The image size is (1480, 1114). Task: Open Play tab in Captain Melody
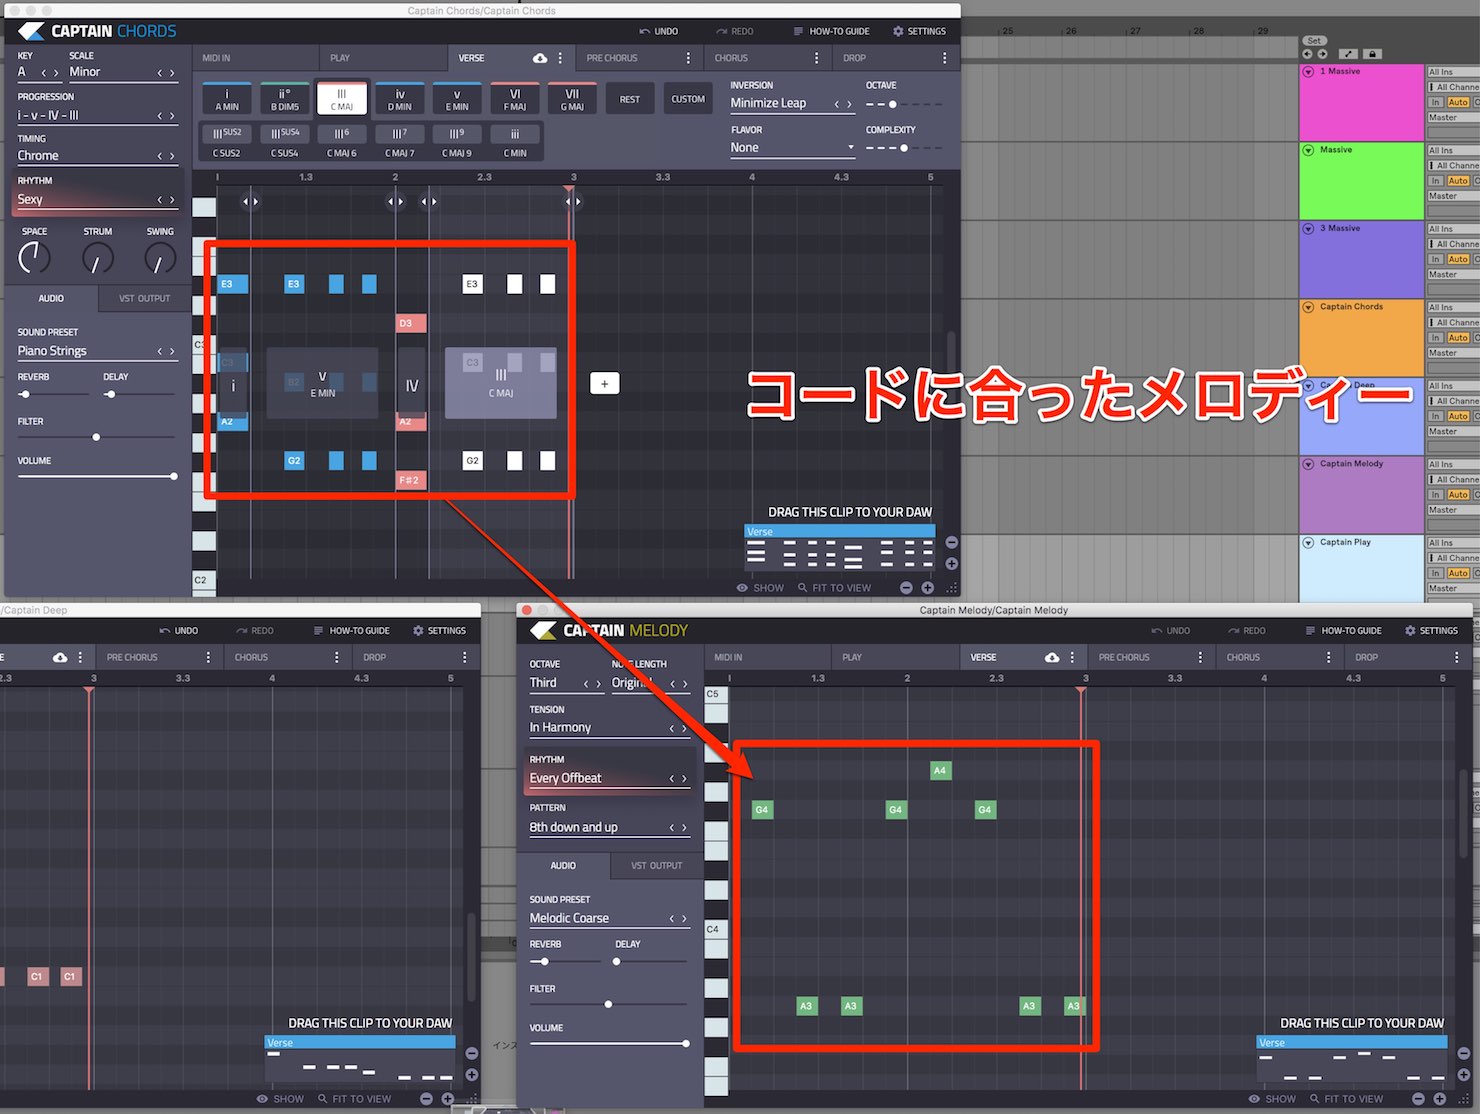pyautogui.click(x=852, y=657)
